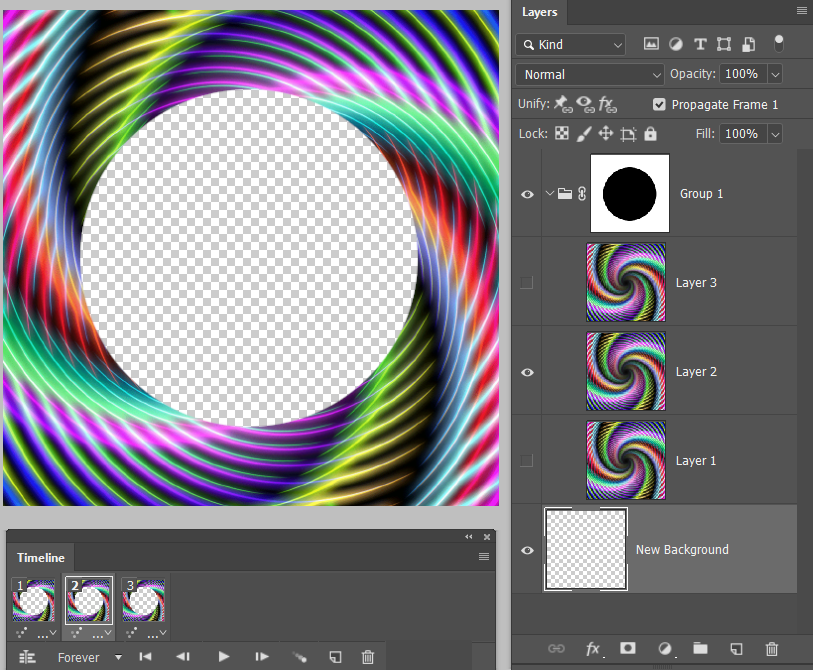Open frame 3 delay time dropdown
Viewport: 813px width, 670px height.
point(158,634)
